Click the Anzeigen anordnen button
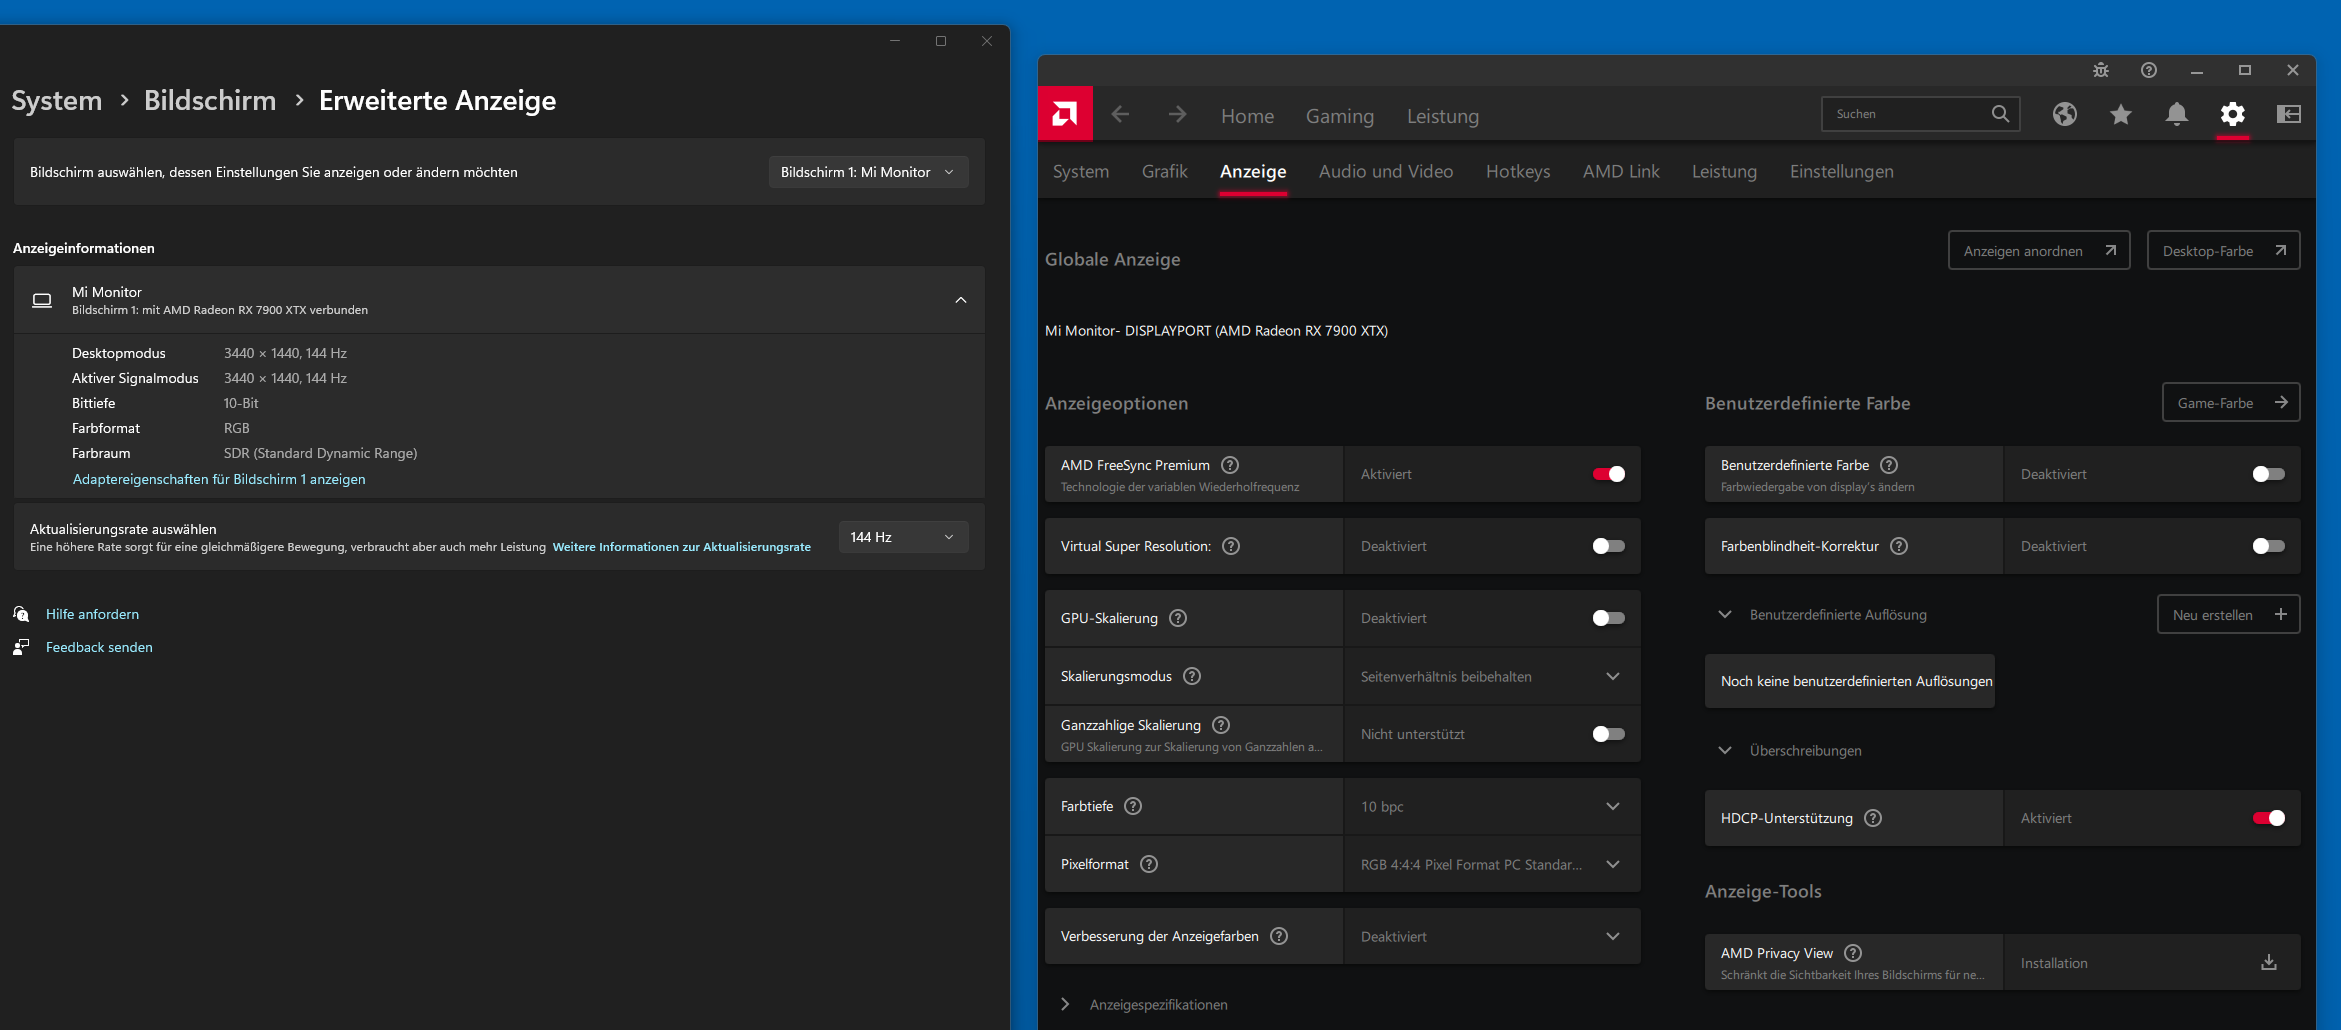The height and width of the screenshot is (1030, 2341). point(2038,250)
